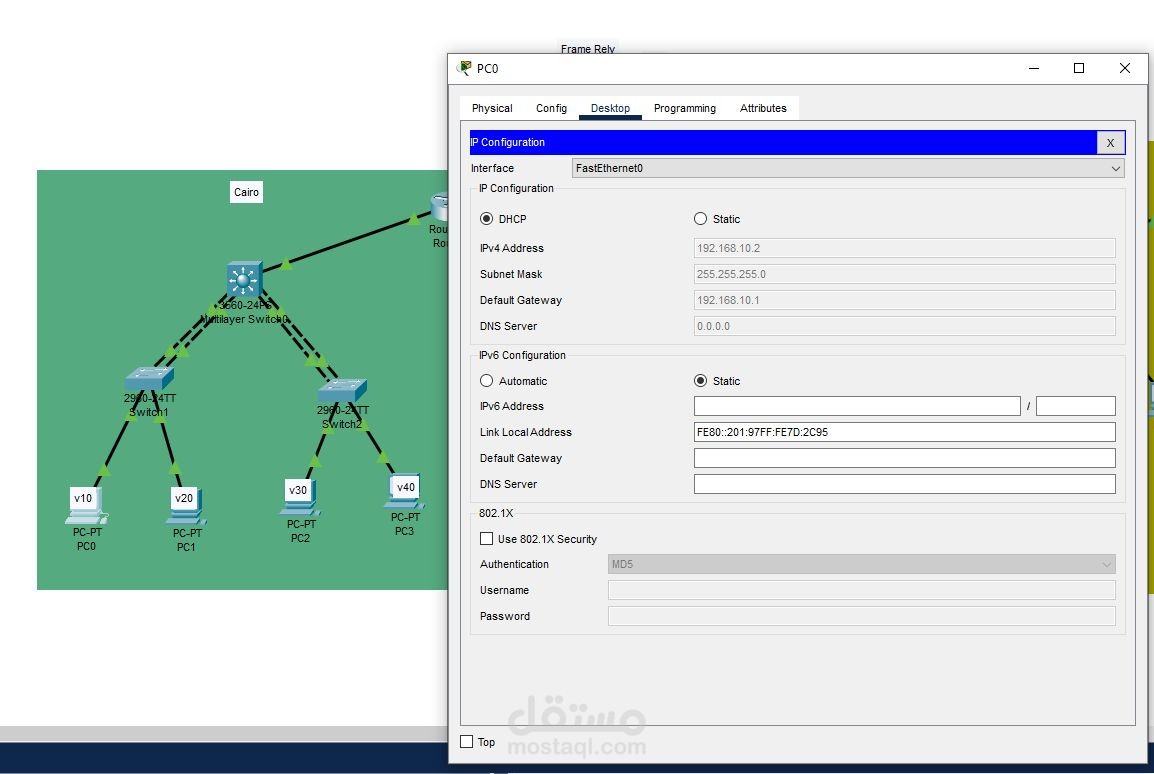This screenshot has height=774, width=1154.
Task: Click the IPv4 Default Gateway field
Action: 905,300
